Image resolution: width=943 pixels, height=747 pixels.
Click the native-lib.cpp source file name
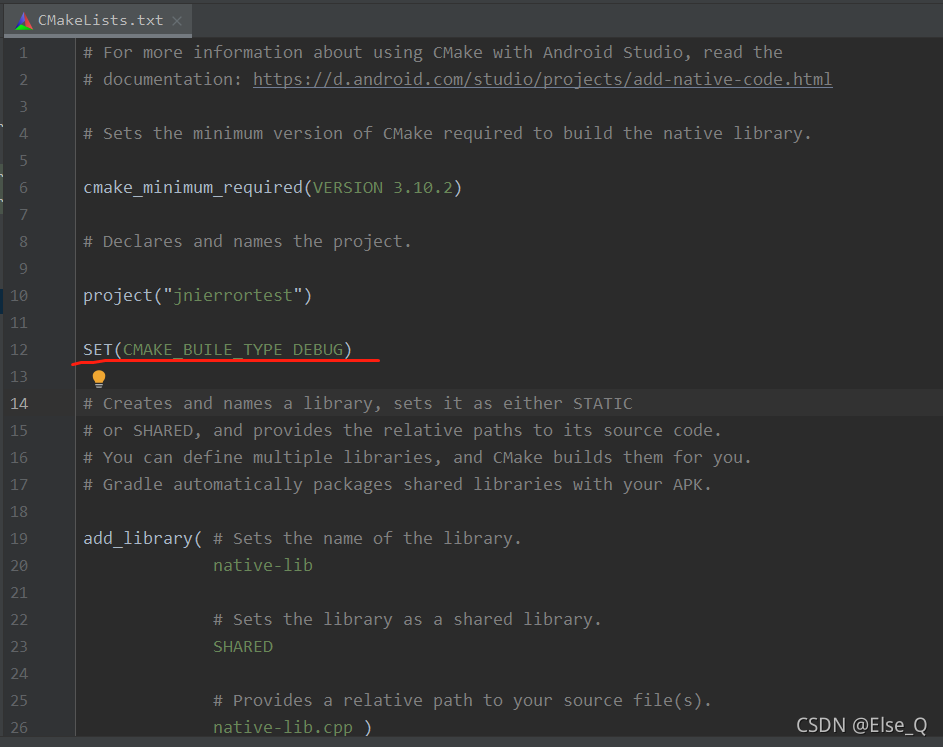pos(283,727)
